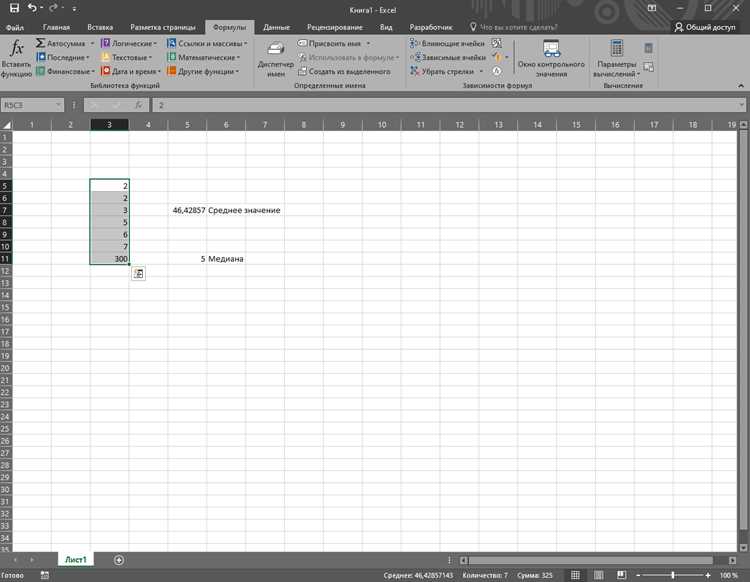This screenshot has height=582, width=750.
Task: Switch to Page Break Preview in the status bar
Action: pyautogui.click(x=621, y=575)
